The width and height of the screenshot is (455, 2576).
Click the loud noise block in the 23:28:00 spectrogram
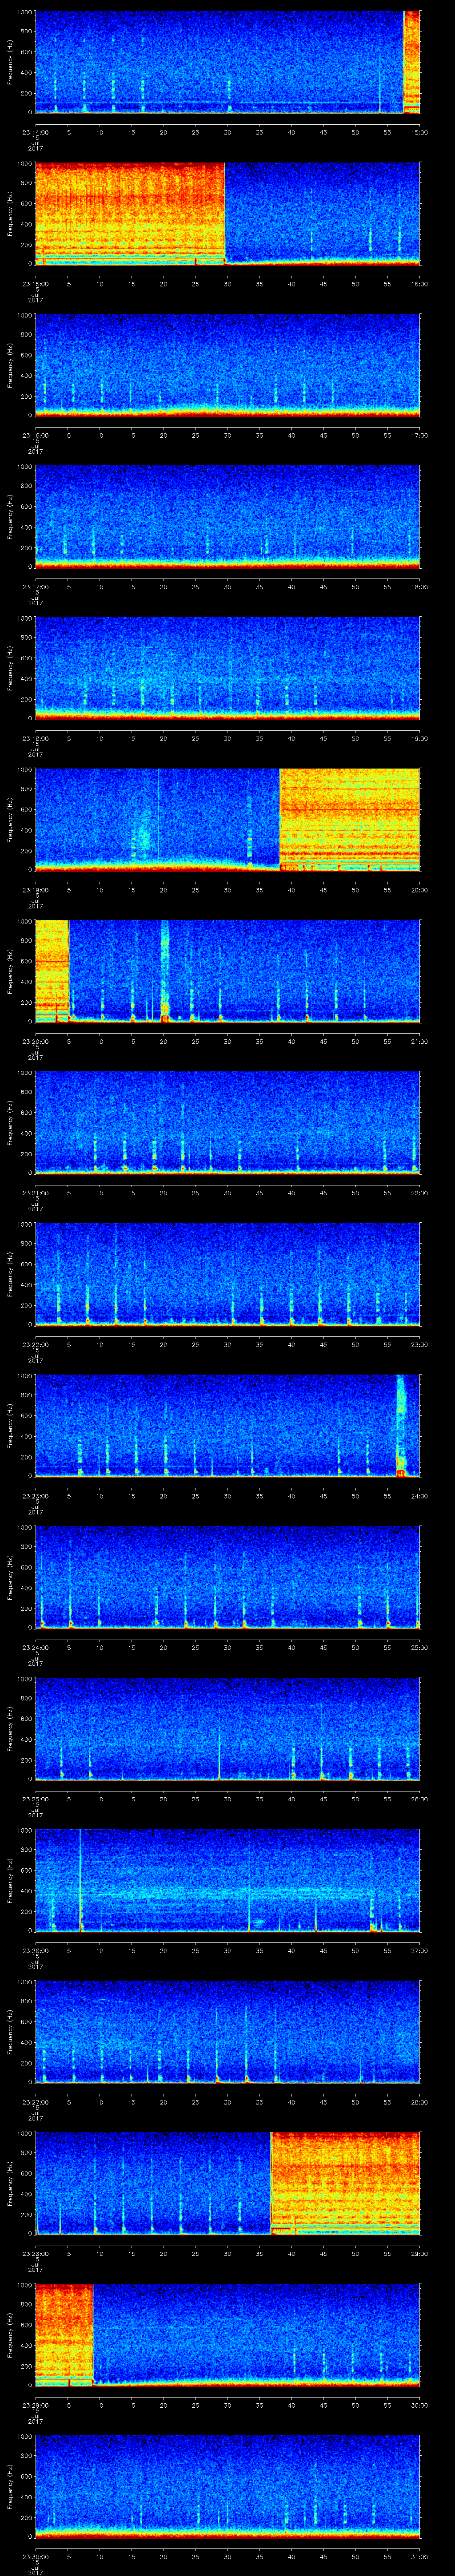345,2182
